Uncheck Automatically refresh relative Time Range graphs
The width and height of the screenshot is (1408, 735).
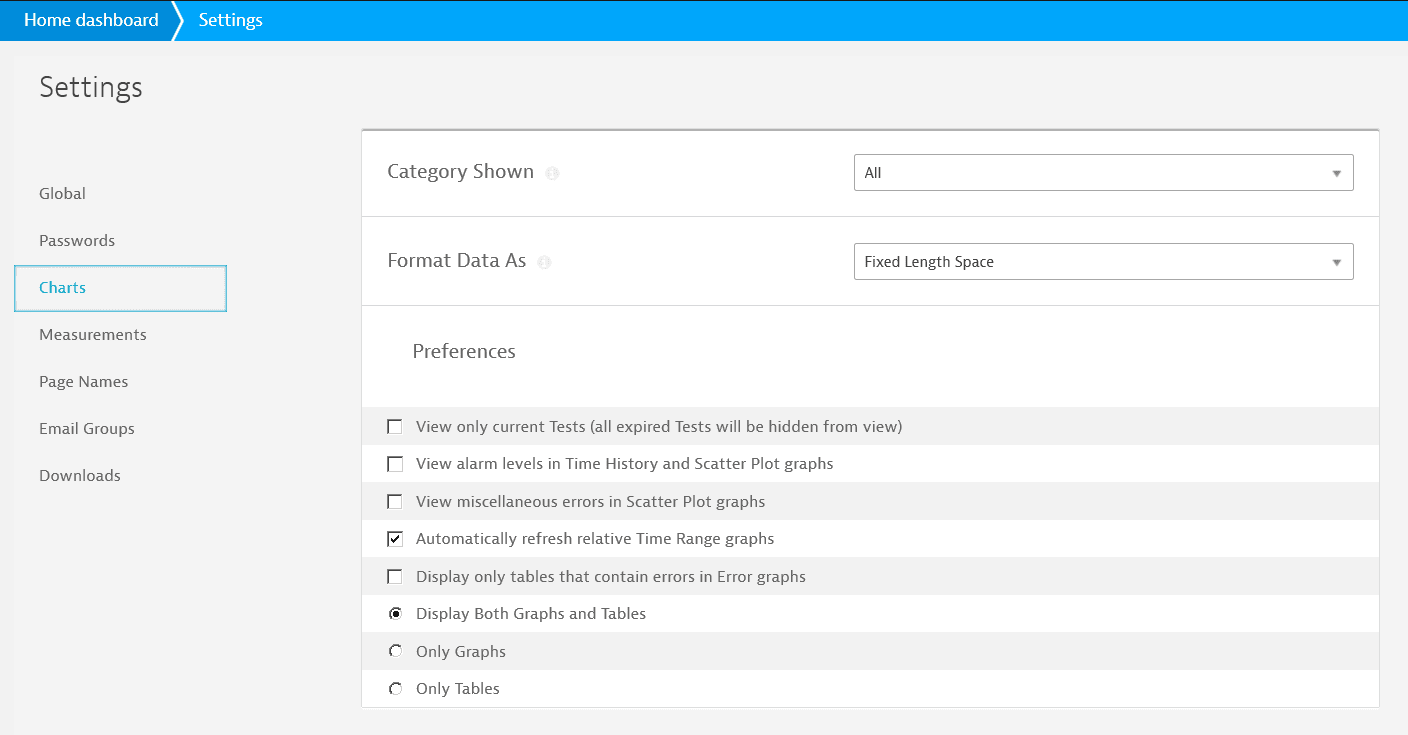click(395, 539)
